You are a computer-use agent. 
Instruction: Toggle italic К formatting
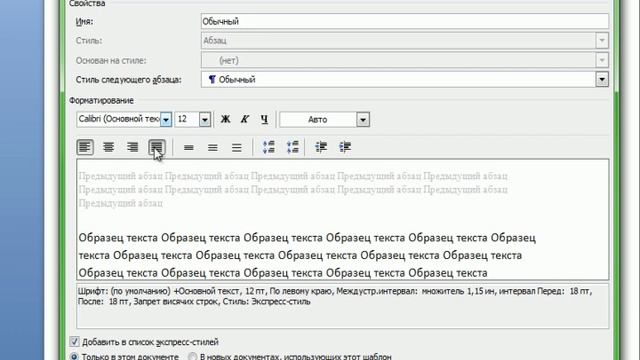pyautogui.click(x=245, y=119)
